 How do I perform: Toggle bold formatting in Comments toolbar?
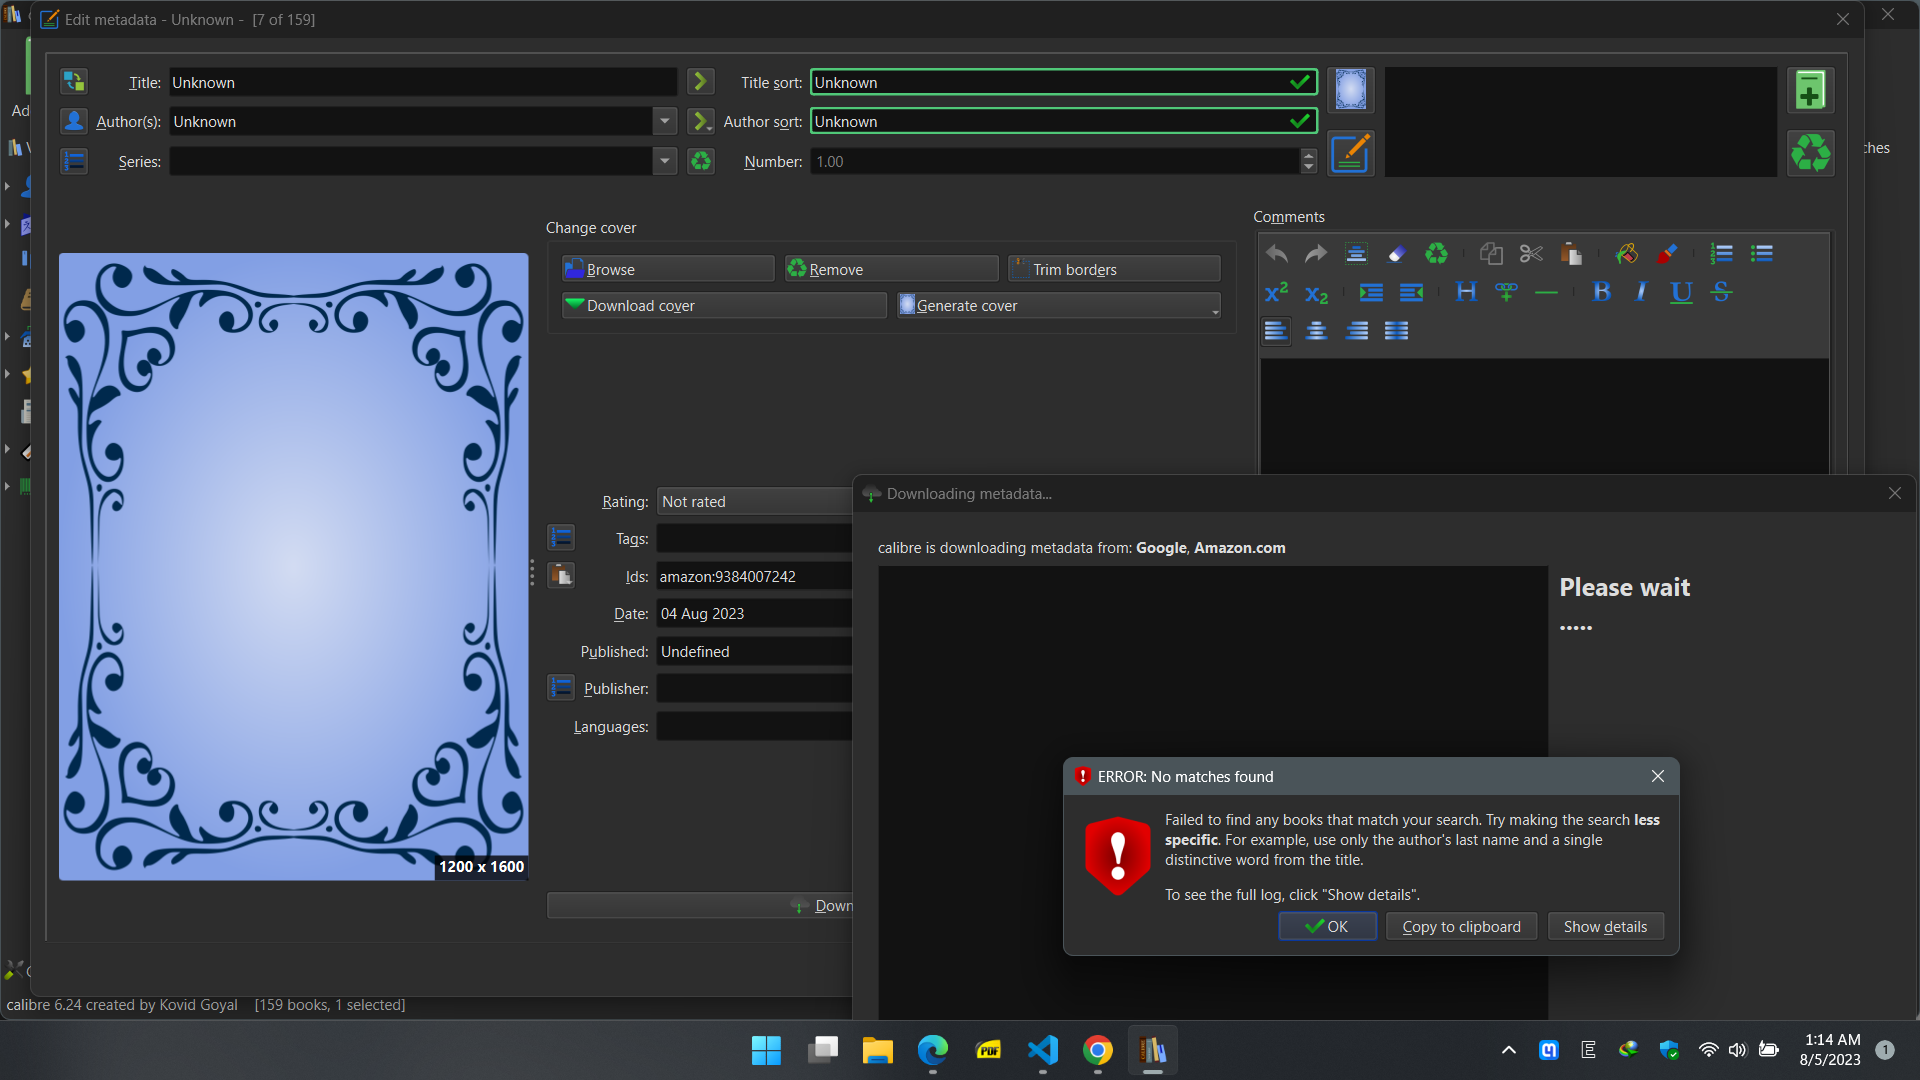click(x=1601, y=292)
